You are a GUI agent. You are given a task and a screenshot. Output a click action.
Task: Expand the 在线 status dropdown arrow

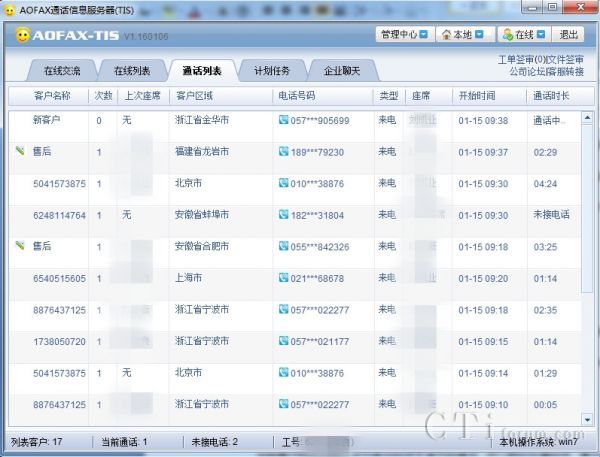point(543,35)
